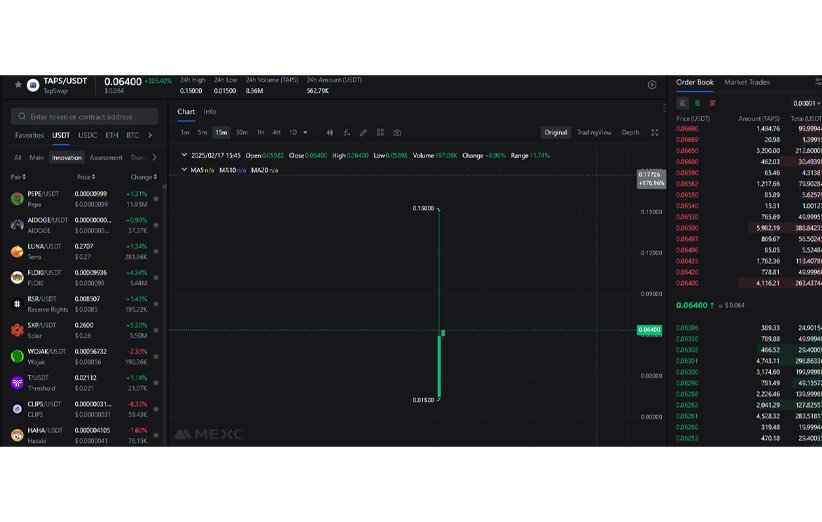The width and height of the screenshot is (822, 522).
Task: Select the All zone filter
Action: [x=18, y=157]
